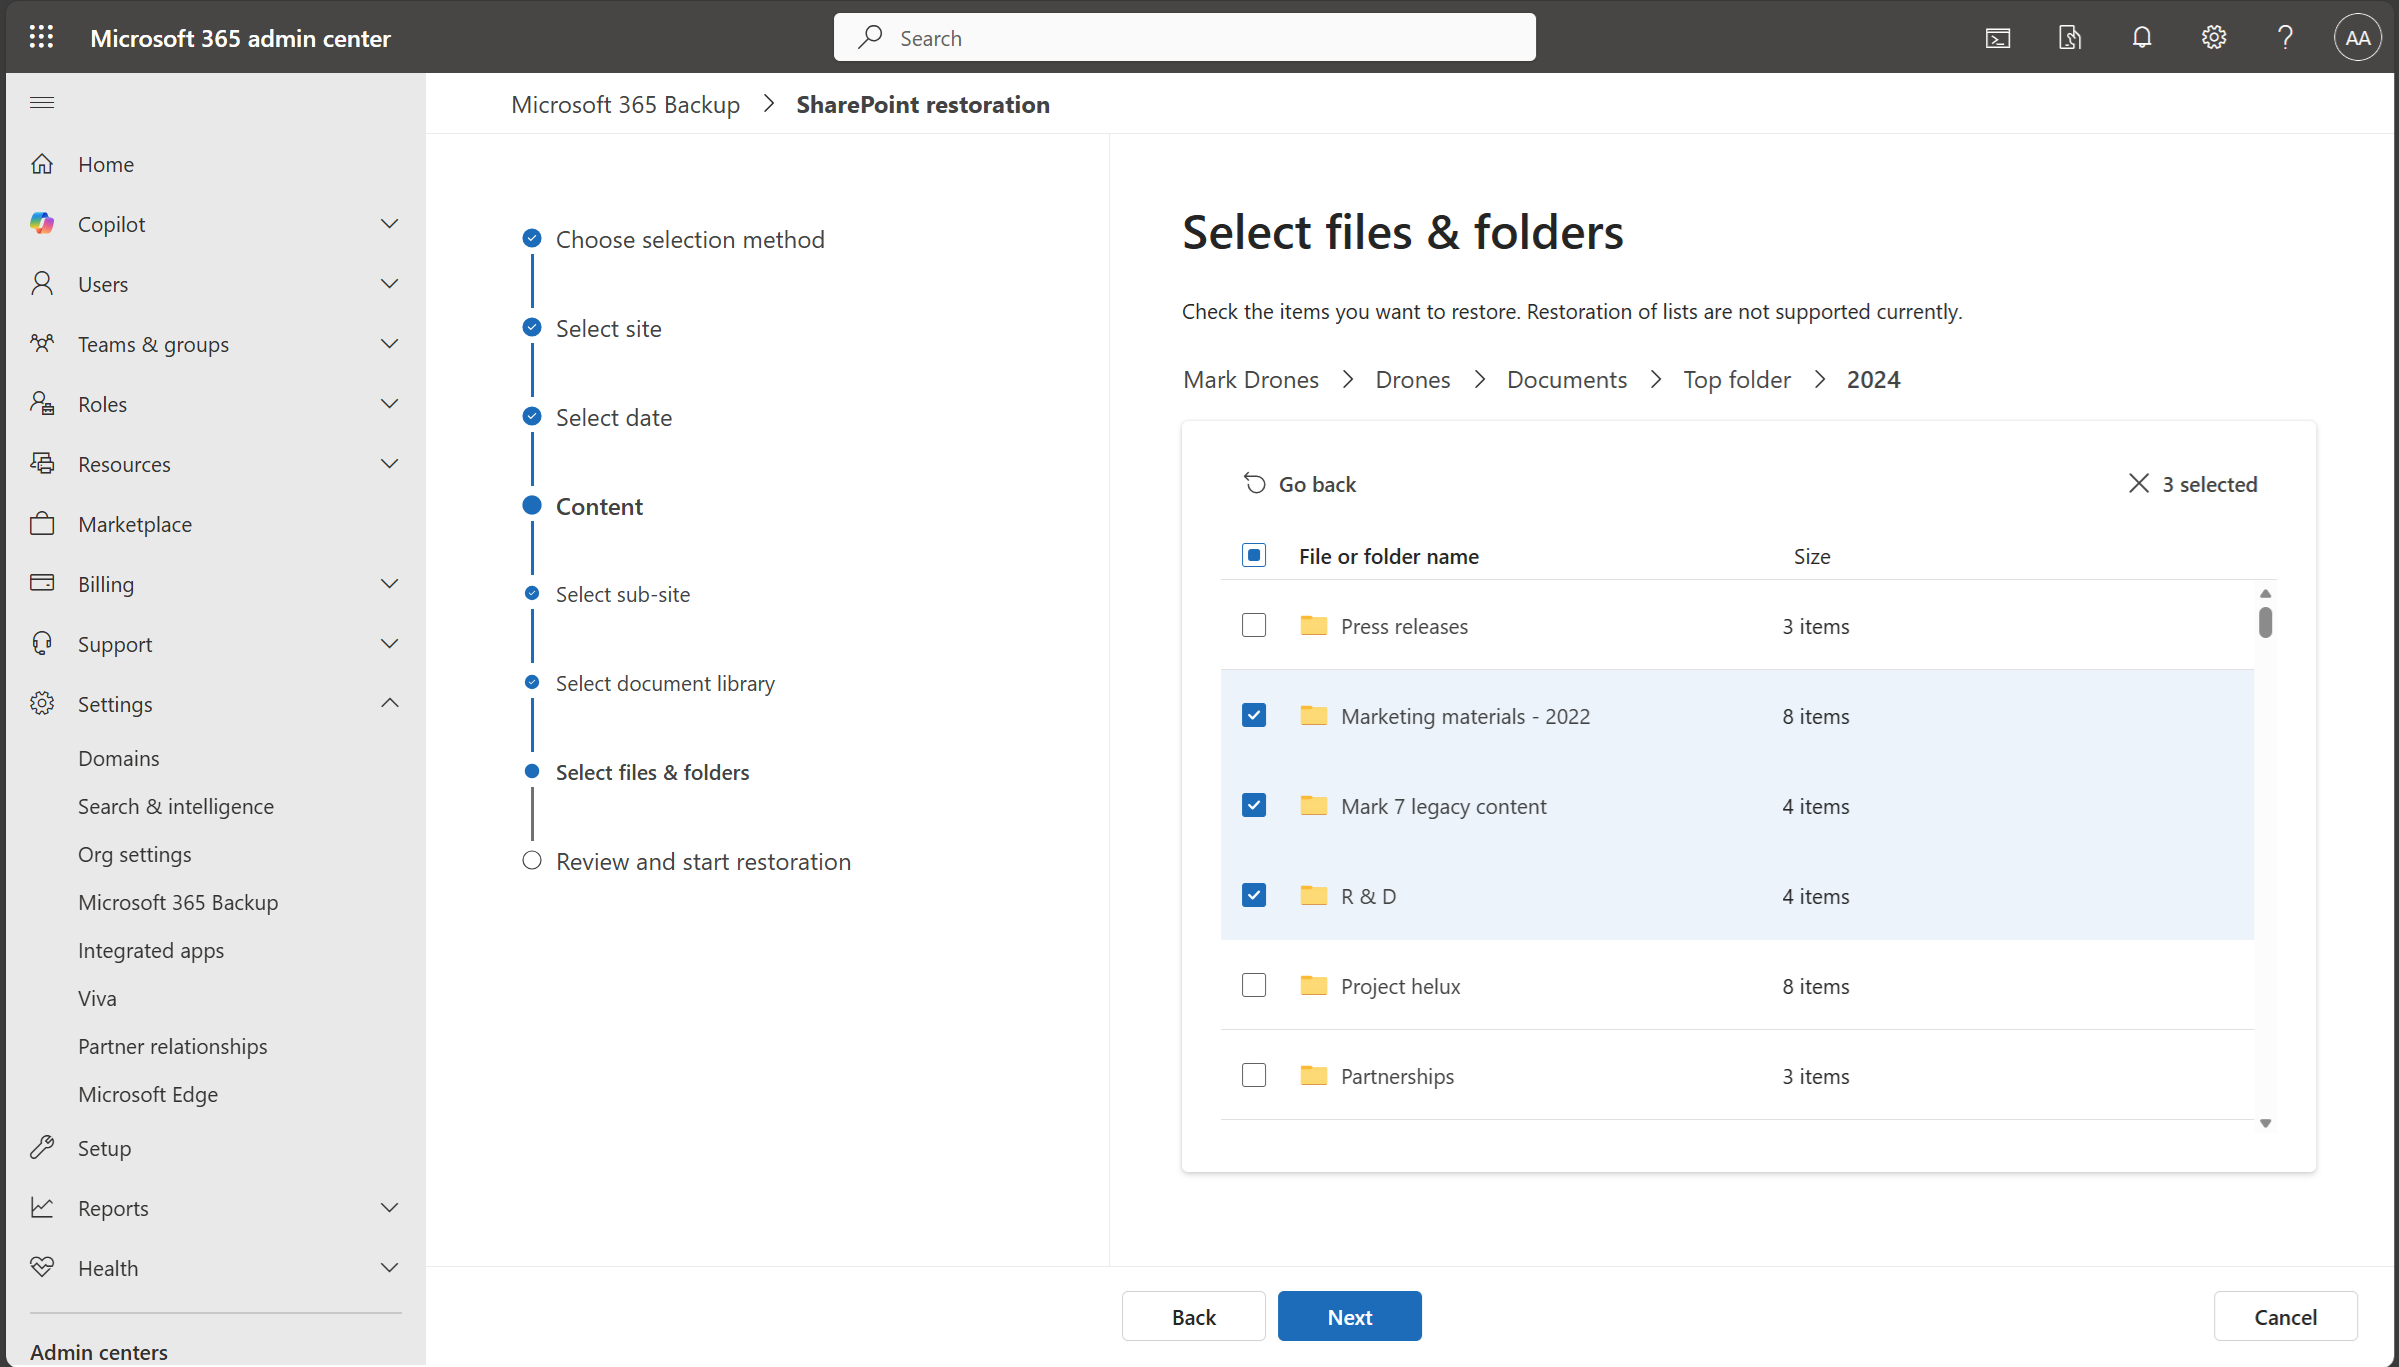Open the Microsoft 365 app launcher

pyautogui.click(x=41, y=37)
